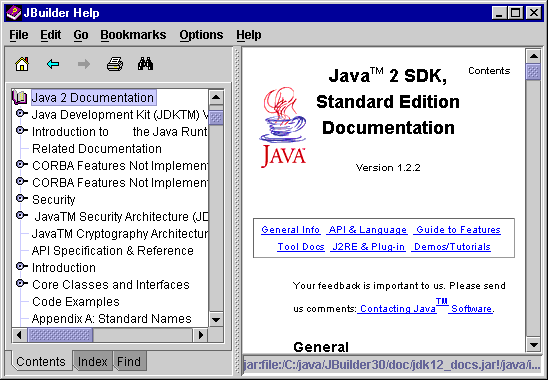This screenshot has height=380, width=548.
Task: Click the tree horizontal scrollbar thumb
Action: 60,335
